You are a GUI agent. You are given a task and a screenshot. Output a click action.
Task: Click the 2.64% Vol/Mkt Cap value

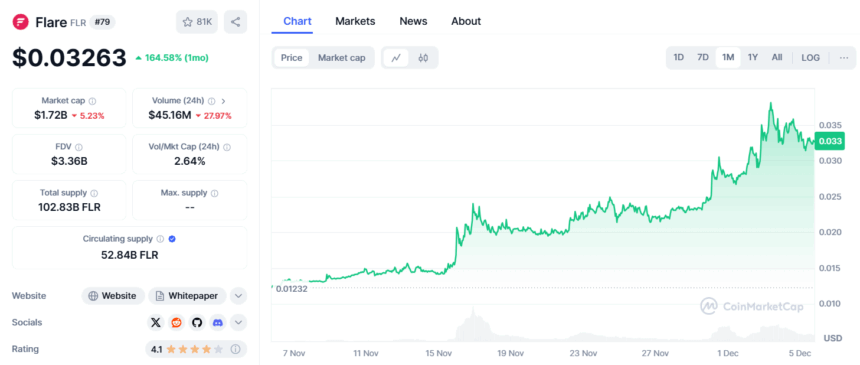pyautogui.click(x=190, y=161)
